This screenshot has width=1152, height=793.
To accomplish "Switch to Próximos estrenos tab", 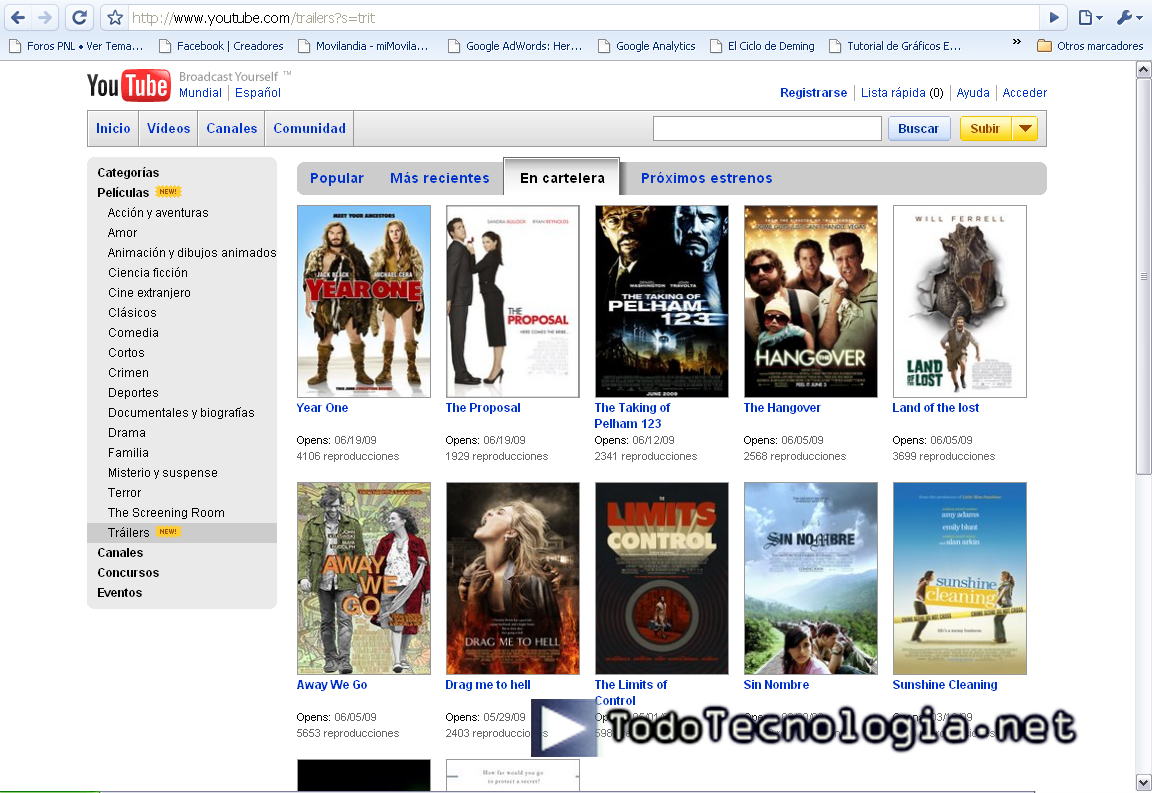I will pos(706,178).
